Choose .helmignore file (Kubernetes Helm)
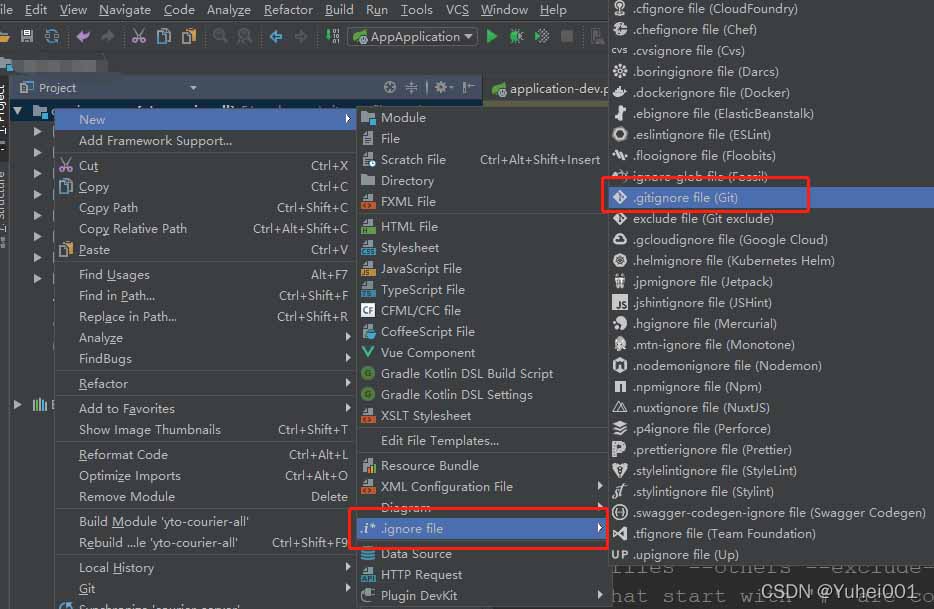Screen dimensions: 934x609 point(771,260)
